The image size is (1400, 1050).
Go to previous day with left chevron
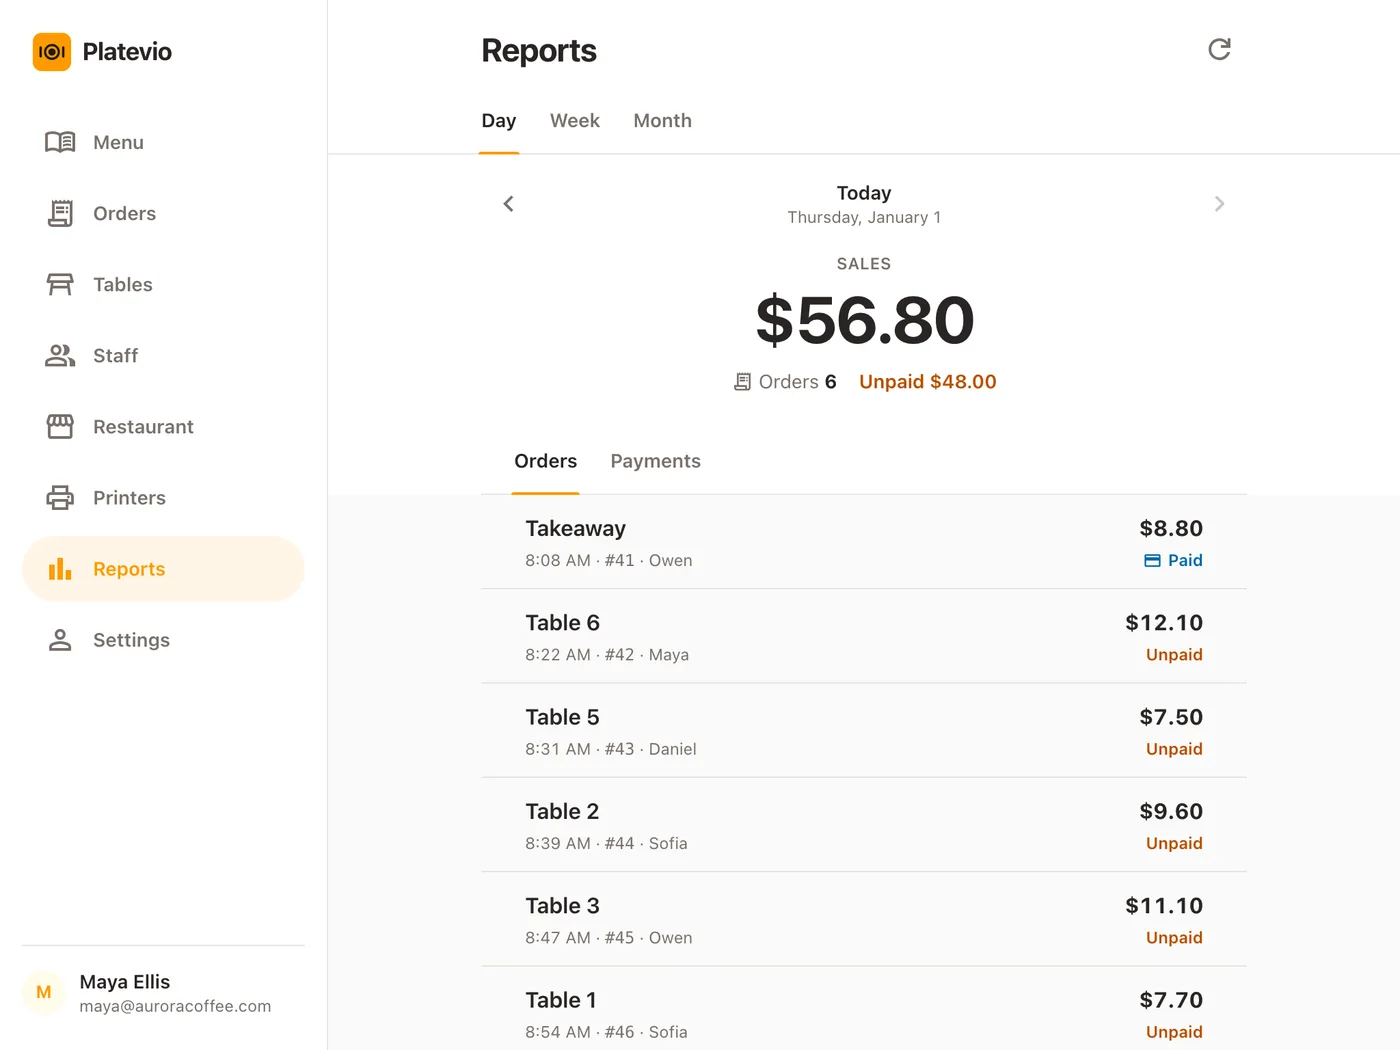pos(508,204)
